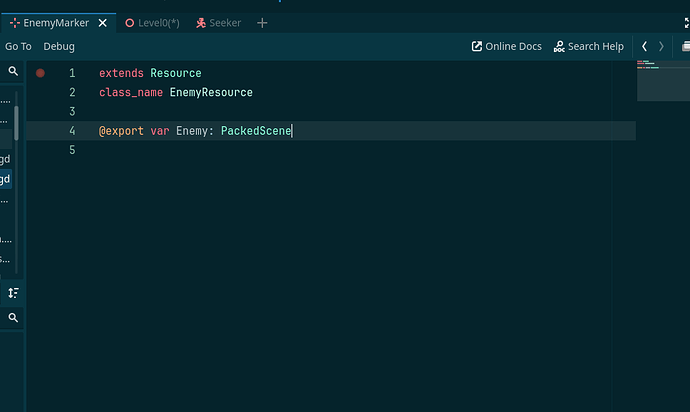Click the EnemyMarker tab node icon

(15, 23)
